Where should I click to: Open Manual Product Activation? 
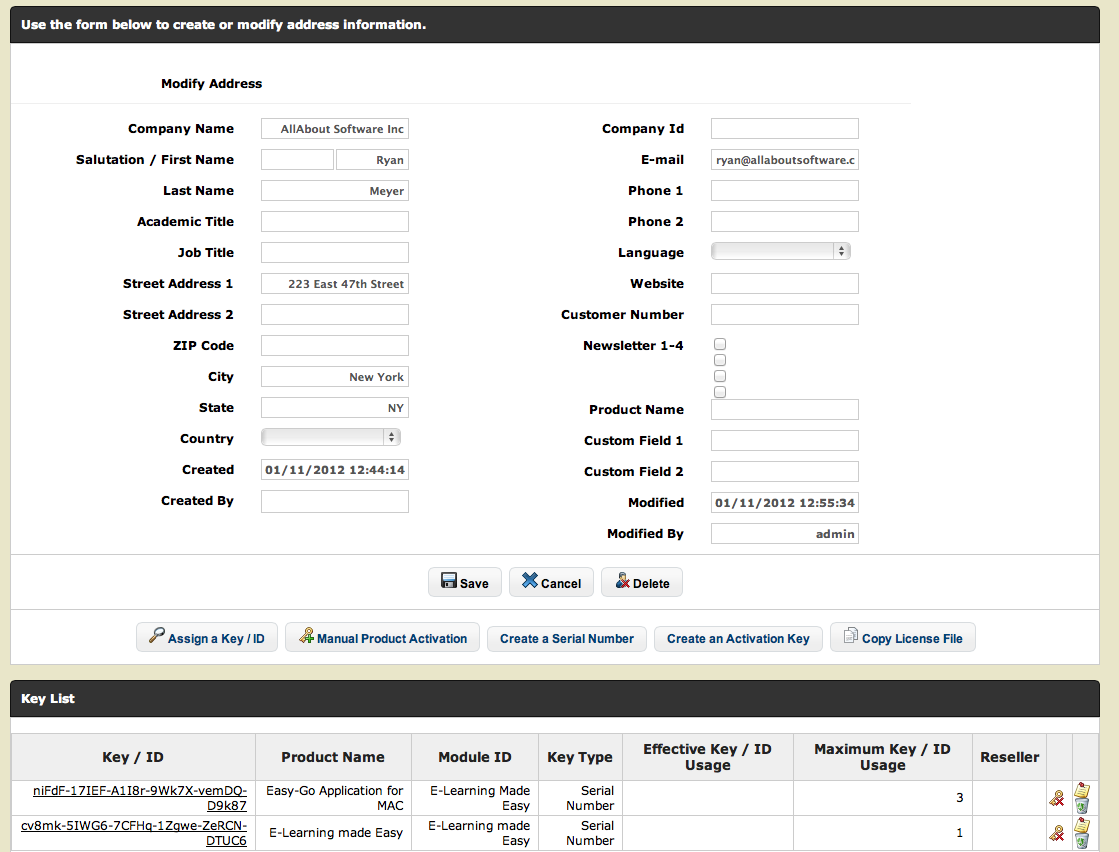point(382,638)
